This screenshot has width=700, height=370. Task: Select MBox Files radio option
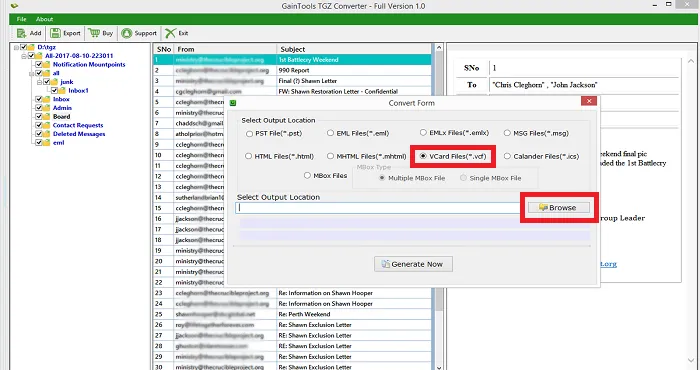pyautogui.click(x=307, y=176)
